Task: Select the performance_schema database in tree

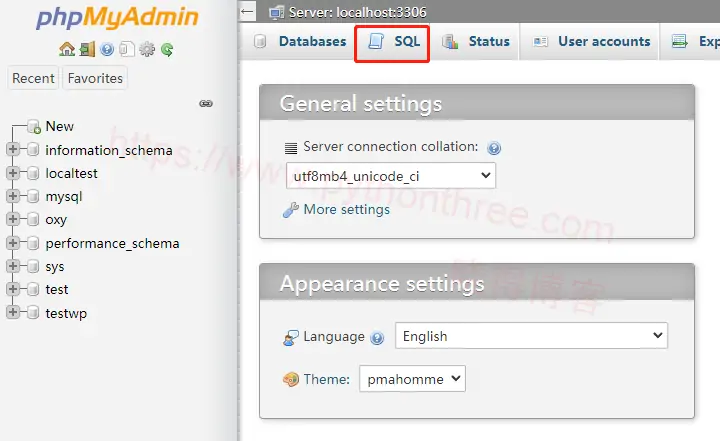Action: coord(112,243)
